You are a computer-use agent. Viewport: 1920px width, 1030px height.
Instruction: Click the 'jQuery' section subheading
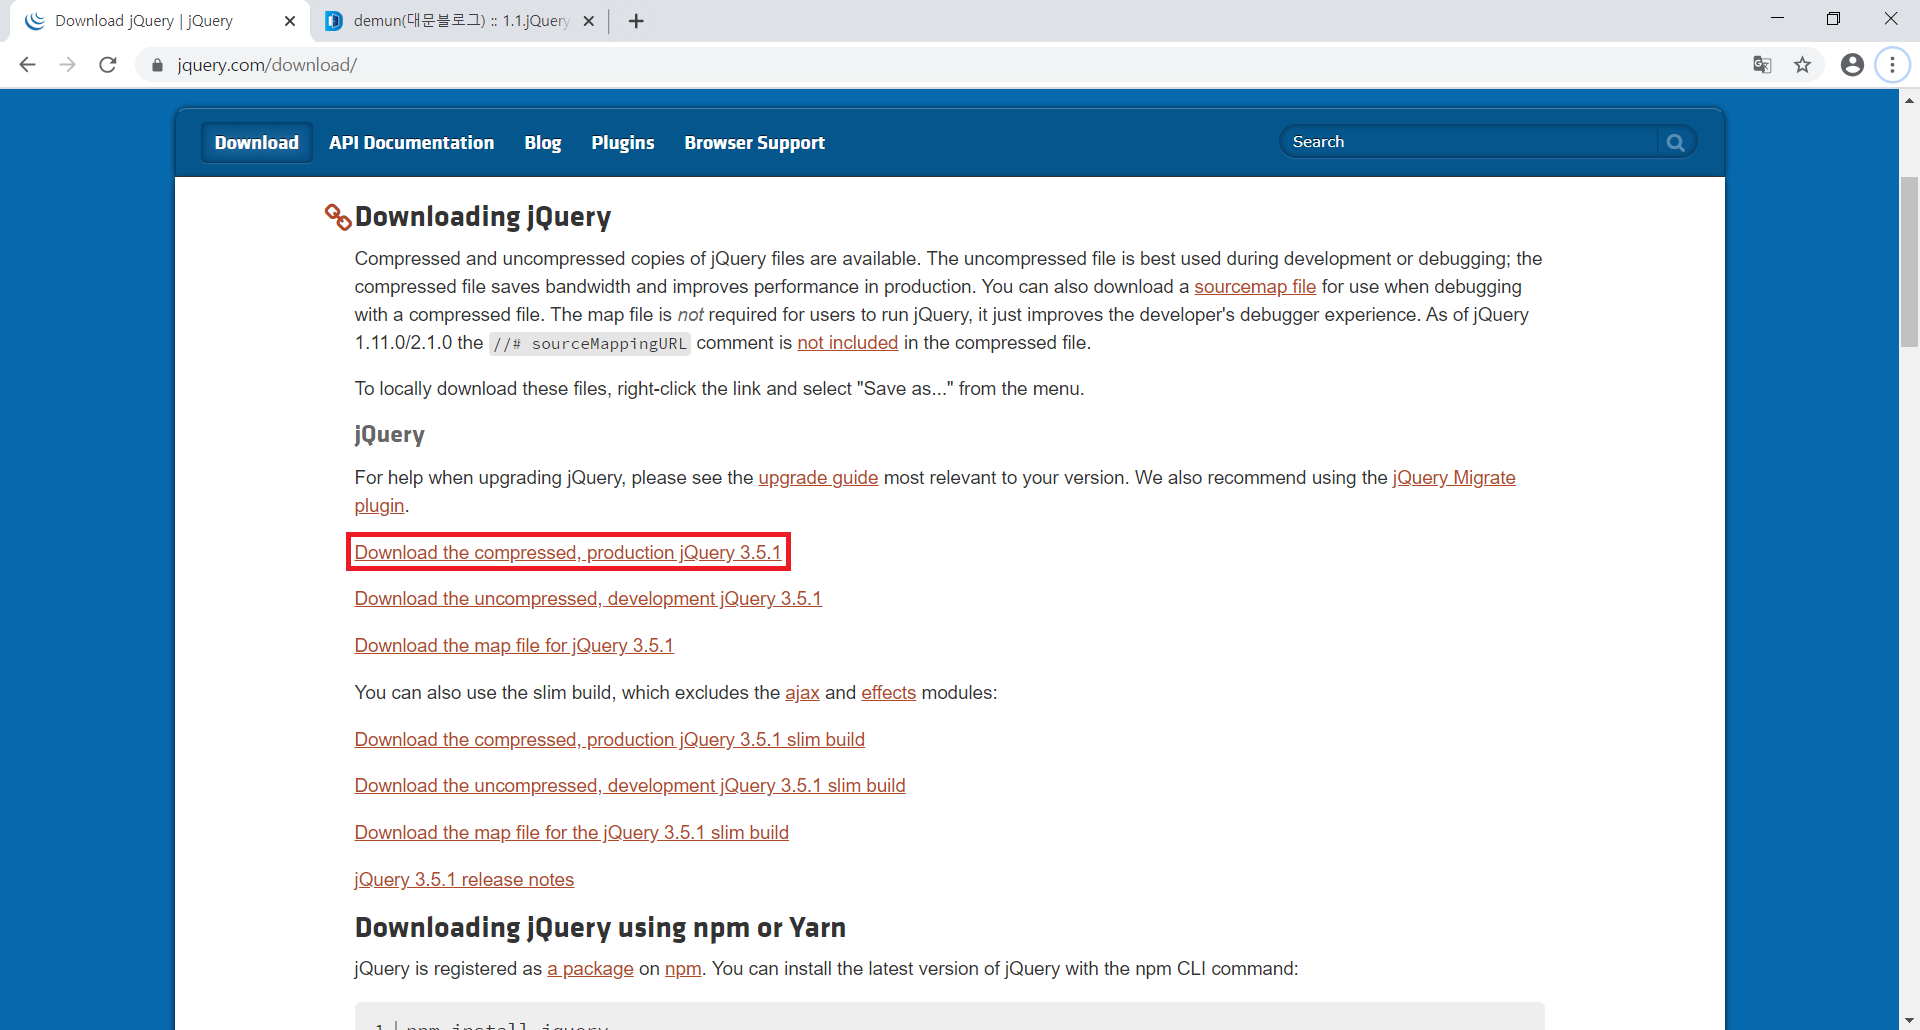tap(390, 435)
